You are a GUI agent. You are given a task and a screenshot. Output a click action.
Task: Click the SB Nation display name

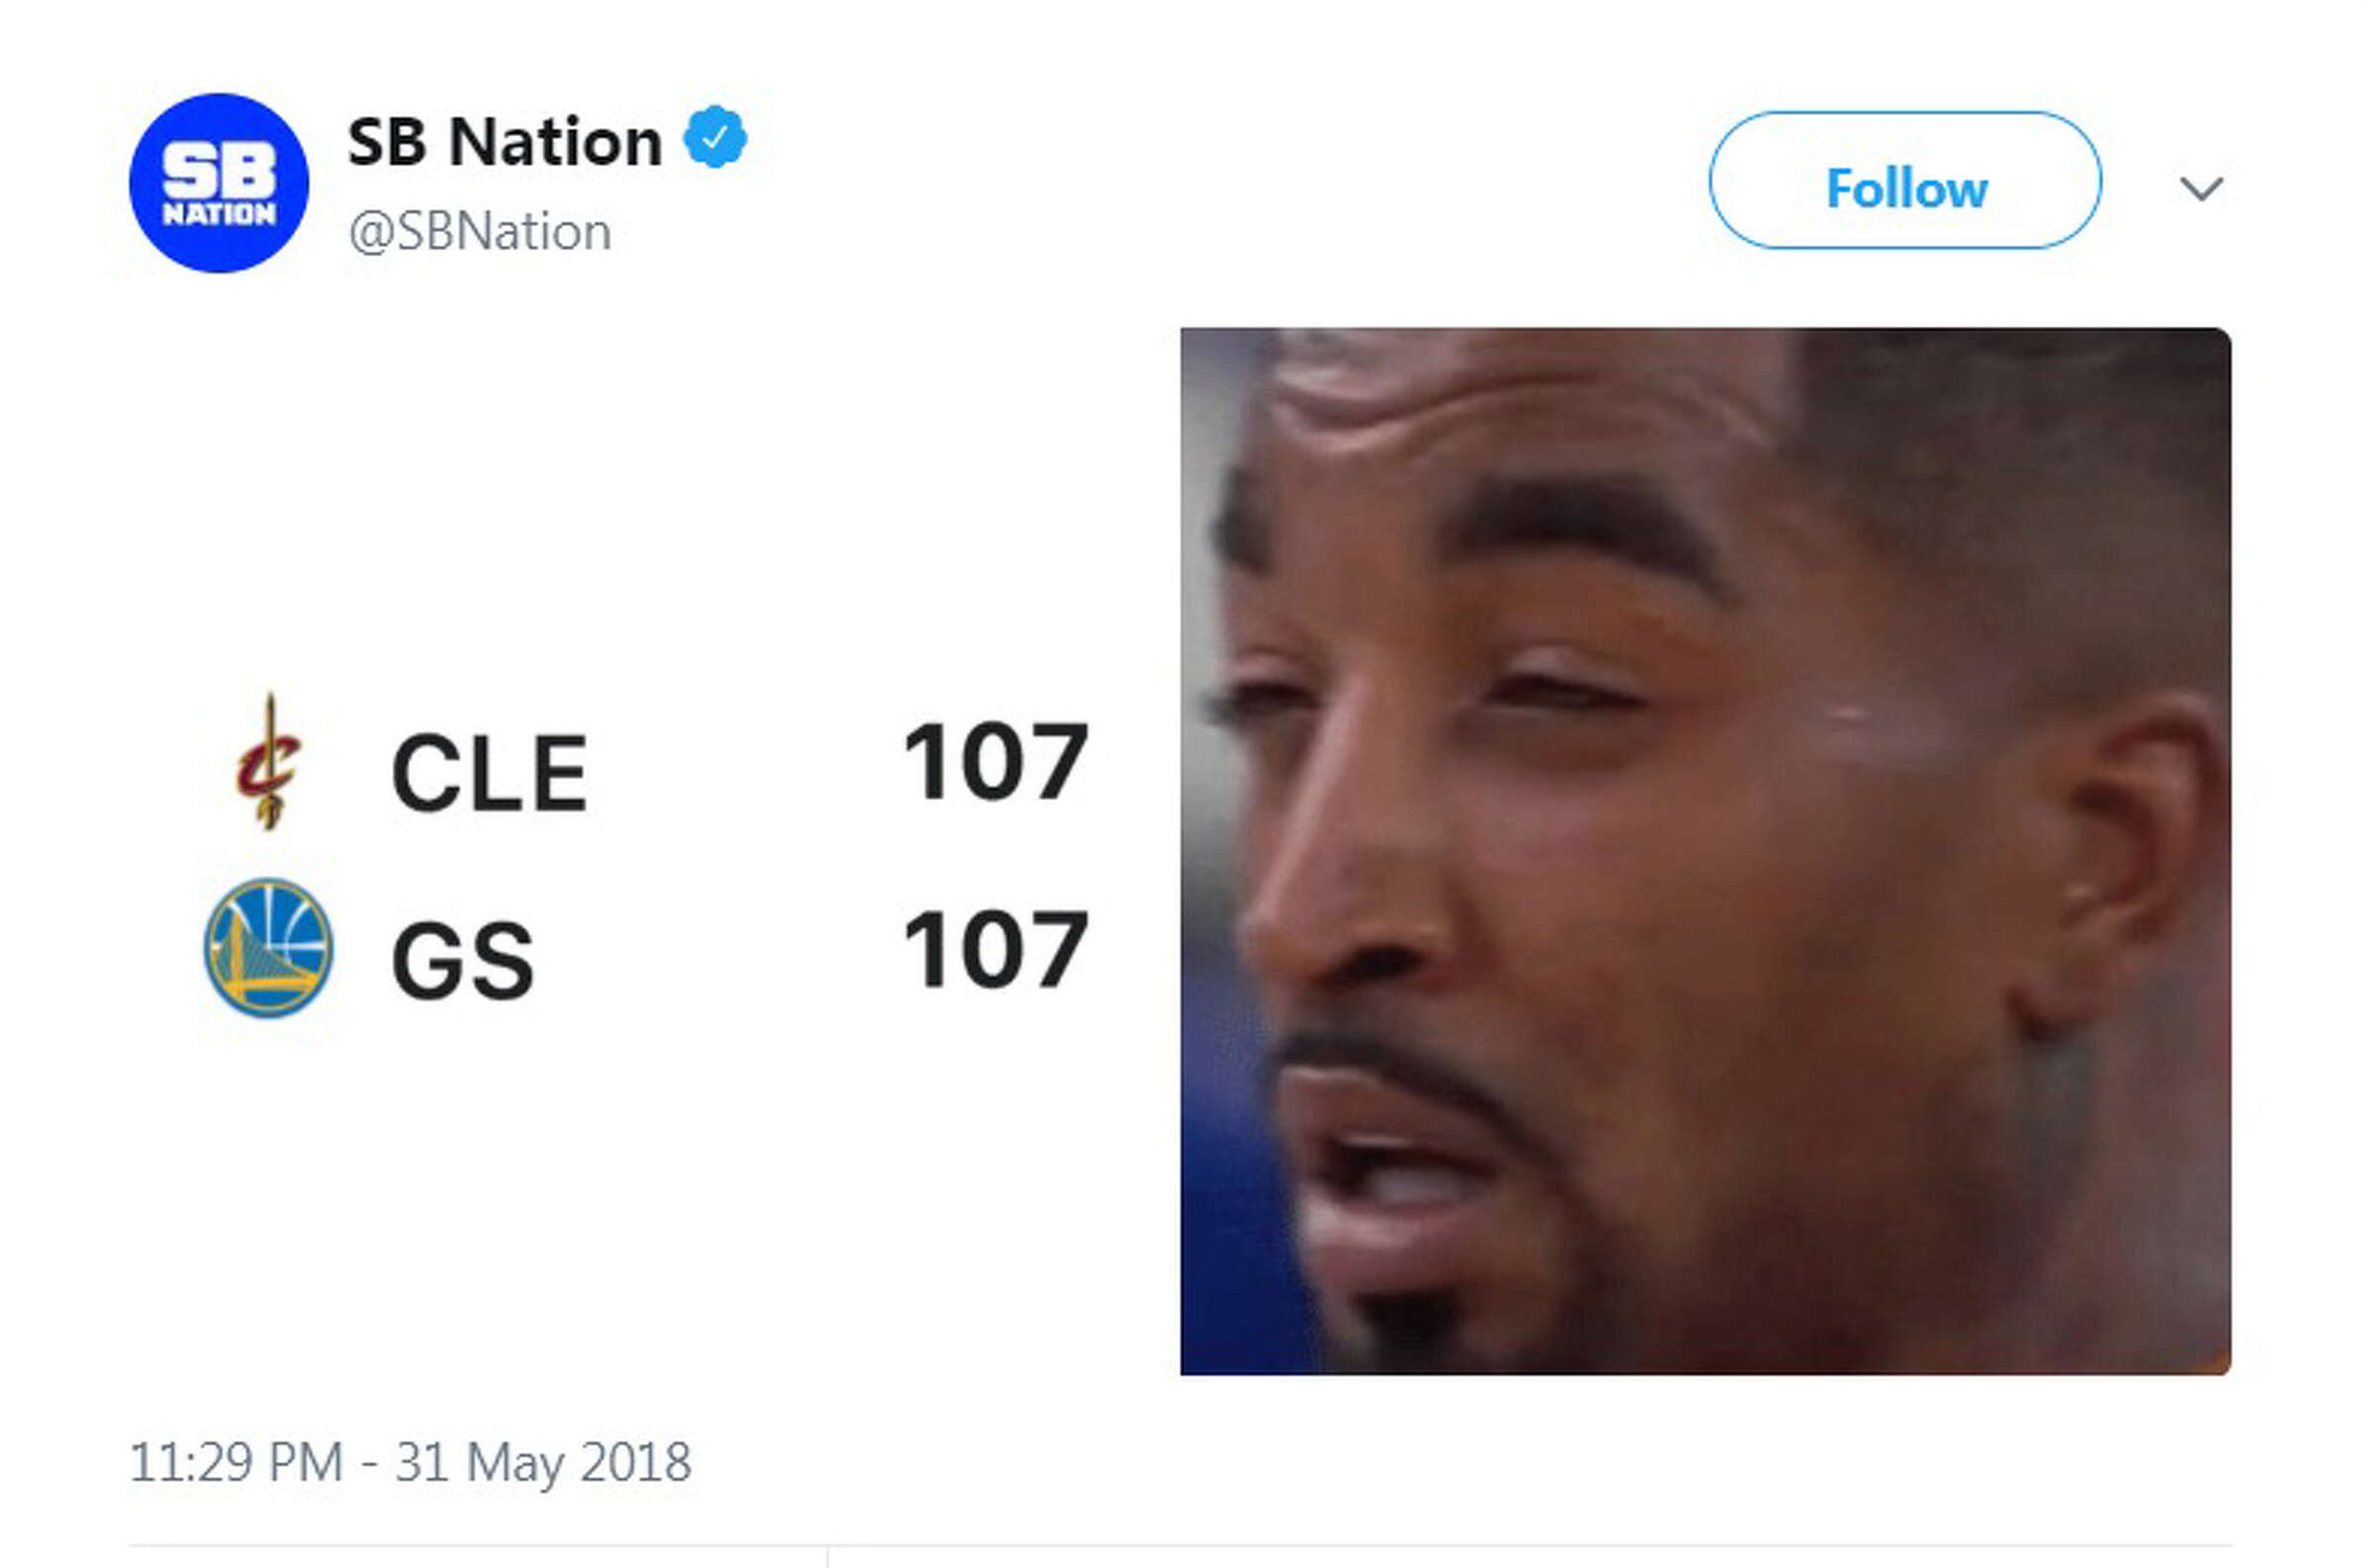pyautogui.click(x=500, y=140)
